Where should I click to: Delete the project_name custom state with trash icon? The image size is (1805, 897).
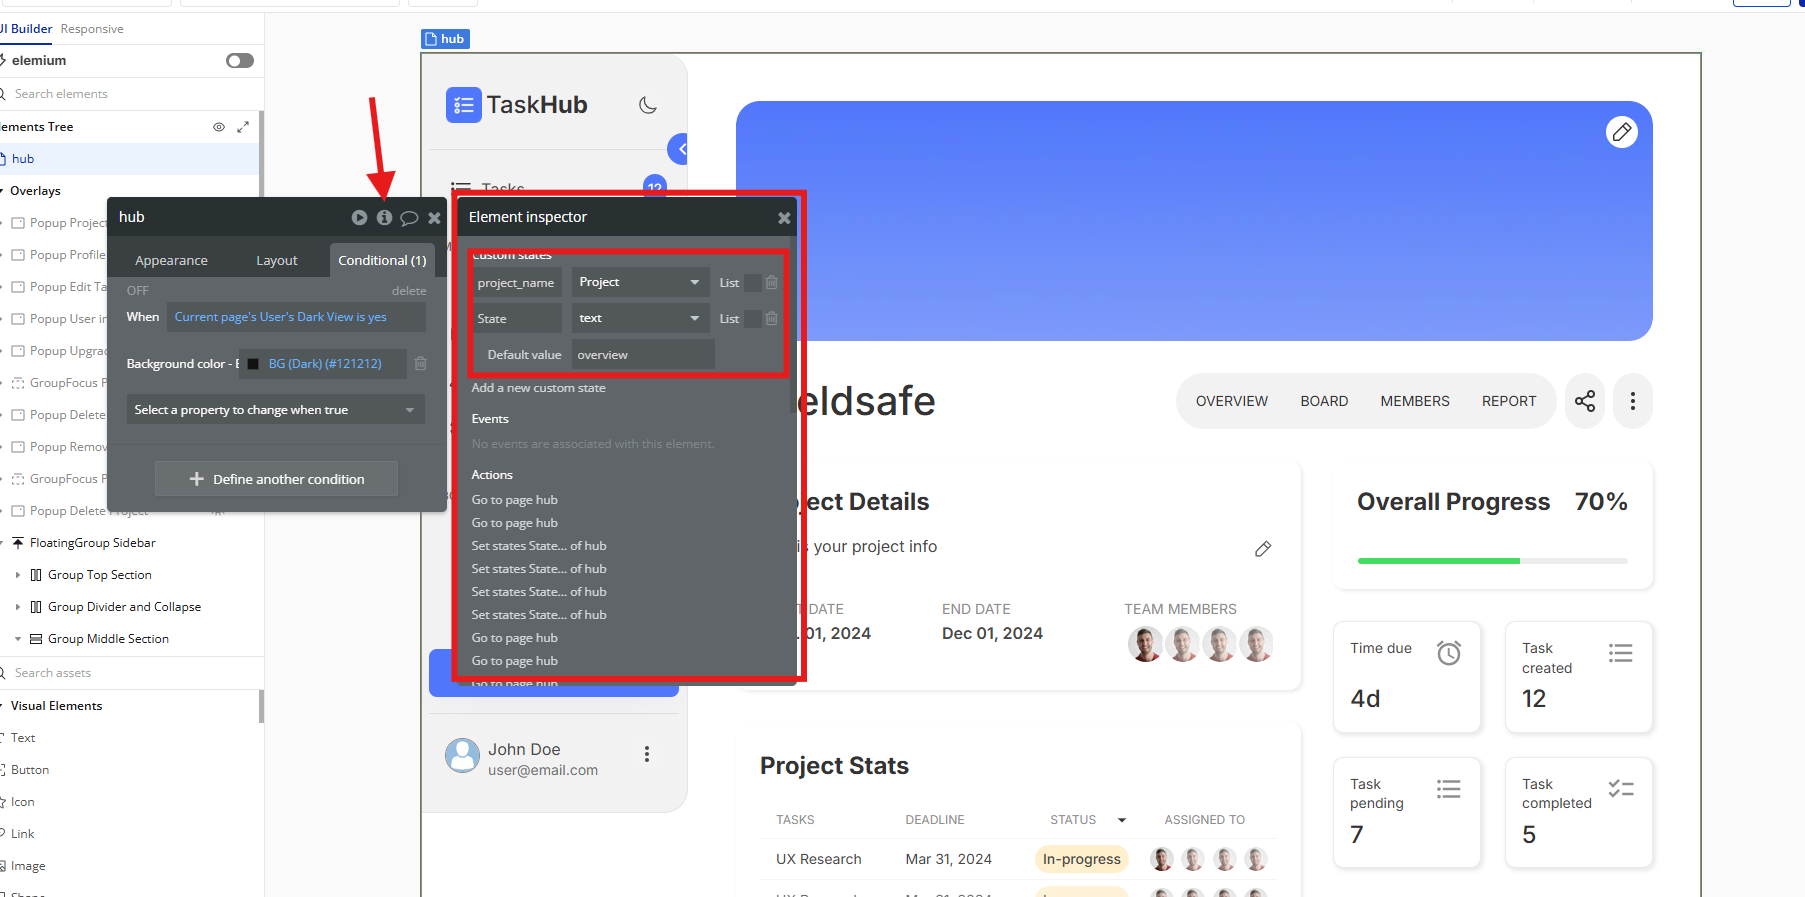pos(772,283)
